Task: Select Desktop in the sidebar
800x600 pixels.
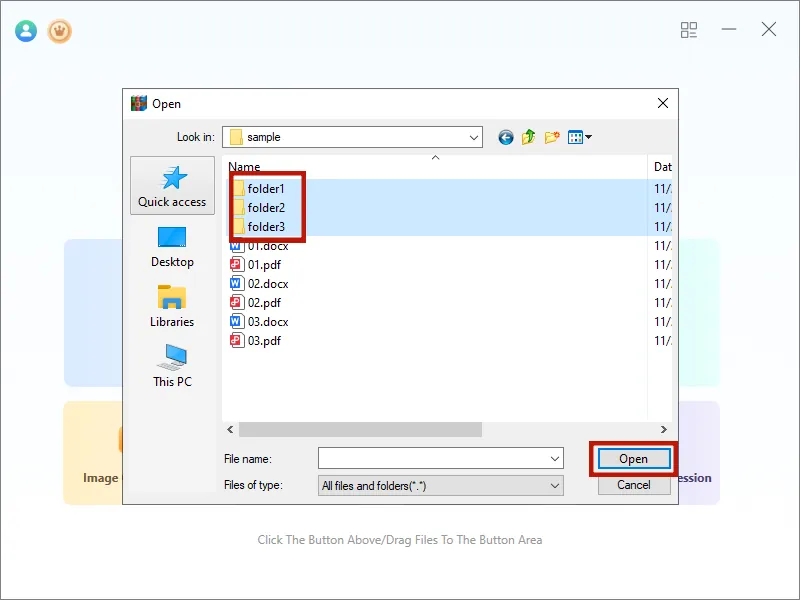Action: click(x=171, y=245)
